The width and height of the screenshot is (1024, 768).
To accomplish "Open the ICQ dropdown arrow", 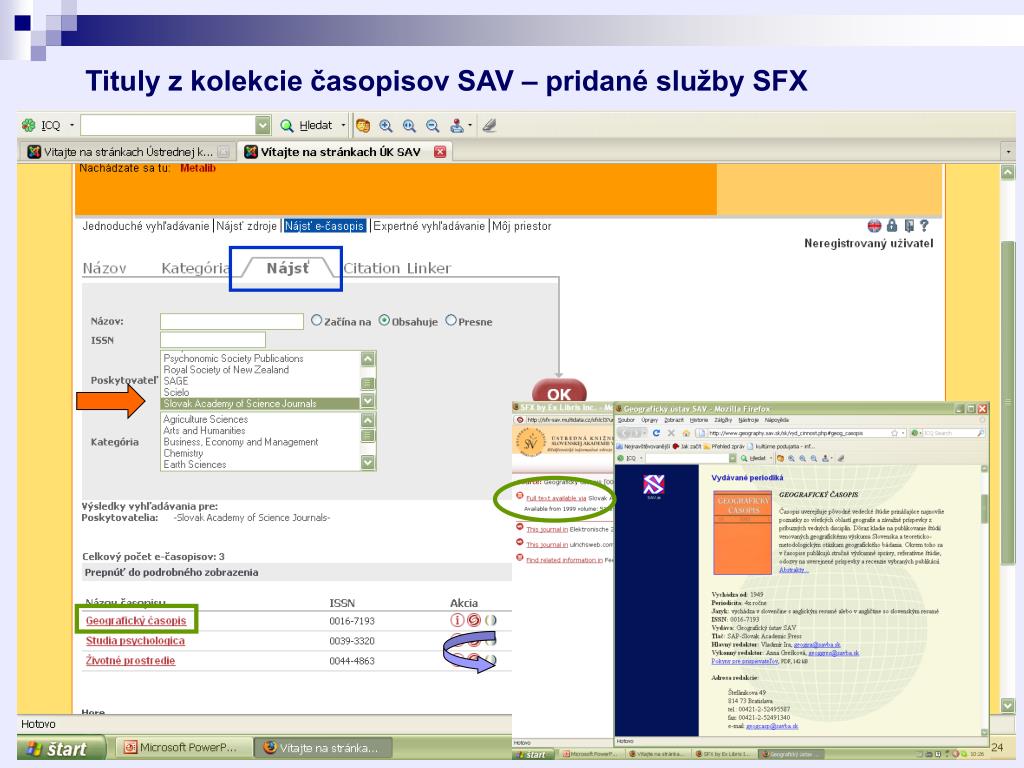I will 72,125.
